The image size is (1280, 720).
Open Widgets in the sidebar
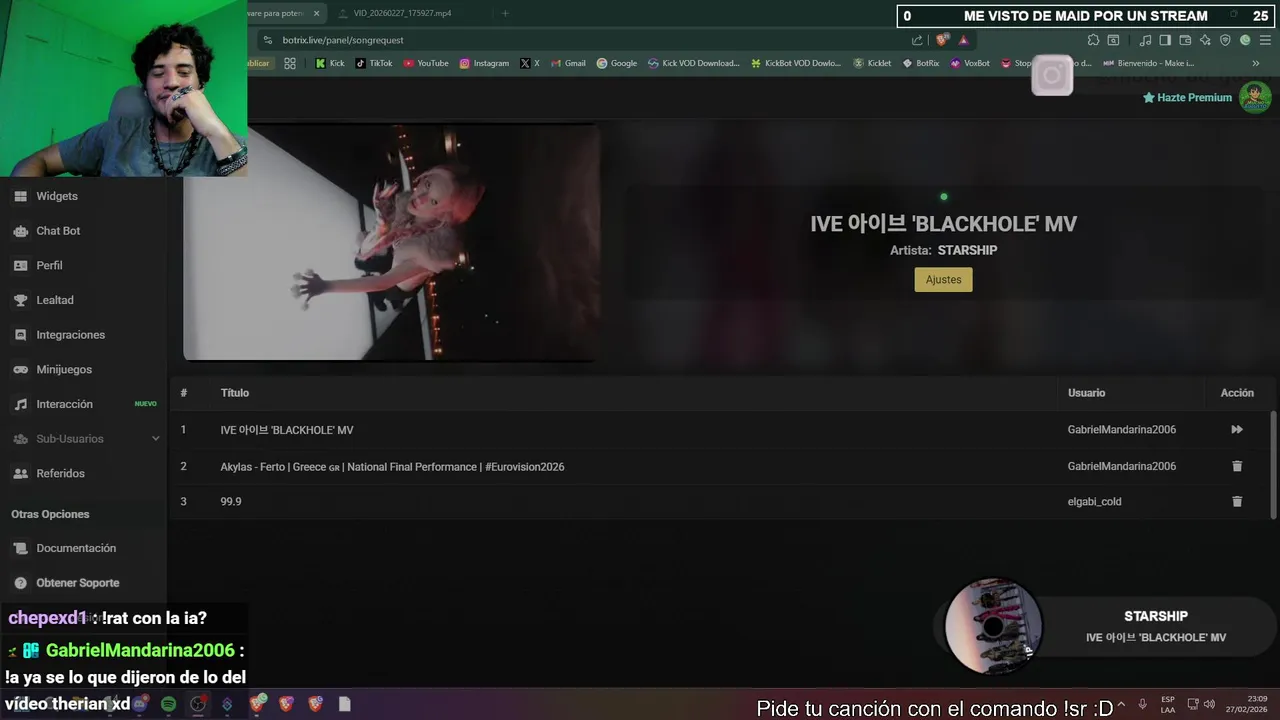tap(57, 196)
